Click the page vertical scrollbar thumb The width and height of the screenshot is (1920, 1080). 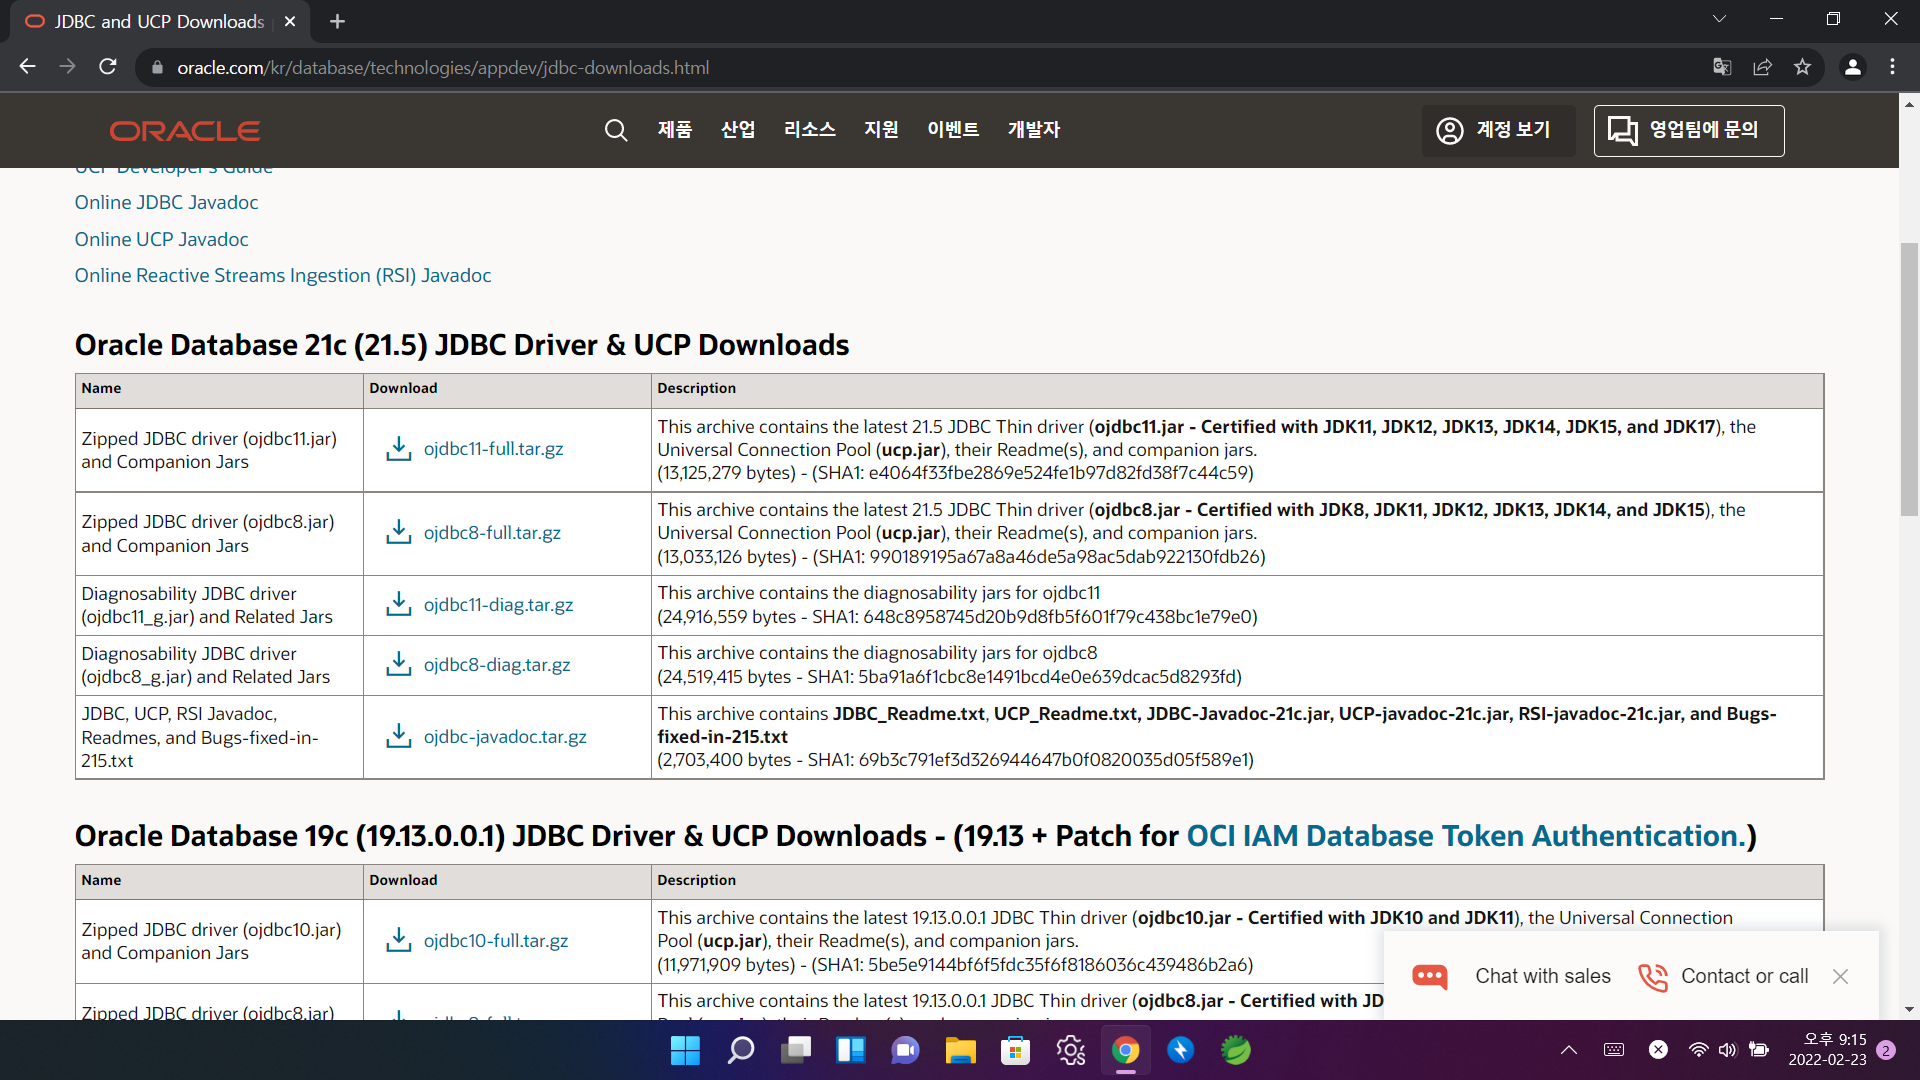tap(1909, 380)
